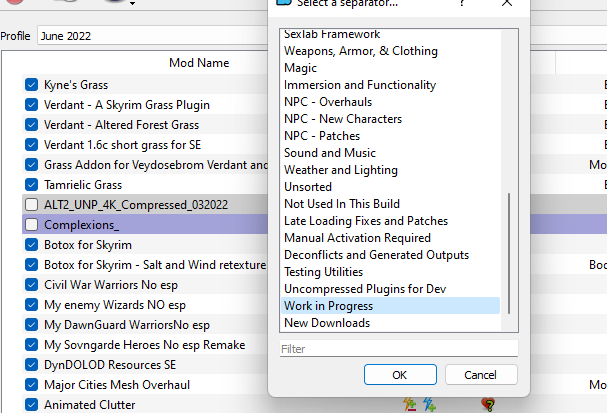Disable DynDOLOD Resources SE checkbox

(31, 365)
